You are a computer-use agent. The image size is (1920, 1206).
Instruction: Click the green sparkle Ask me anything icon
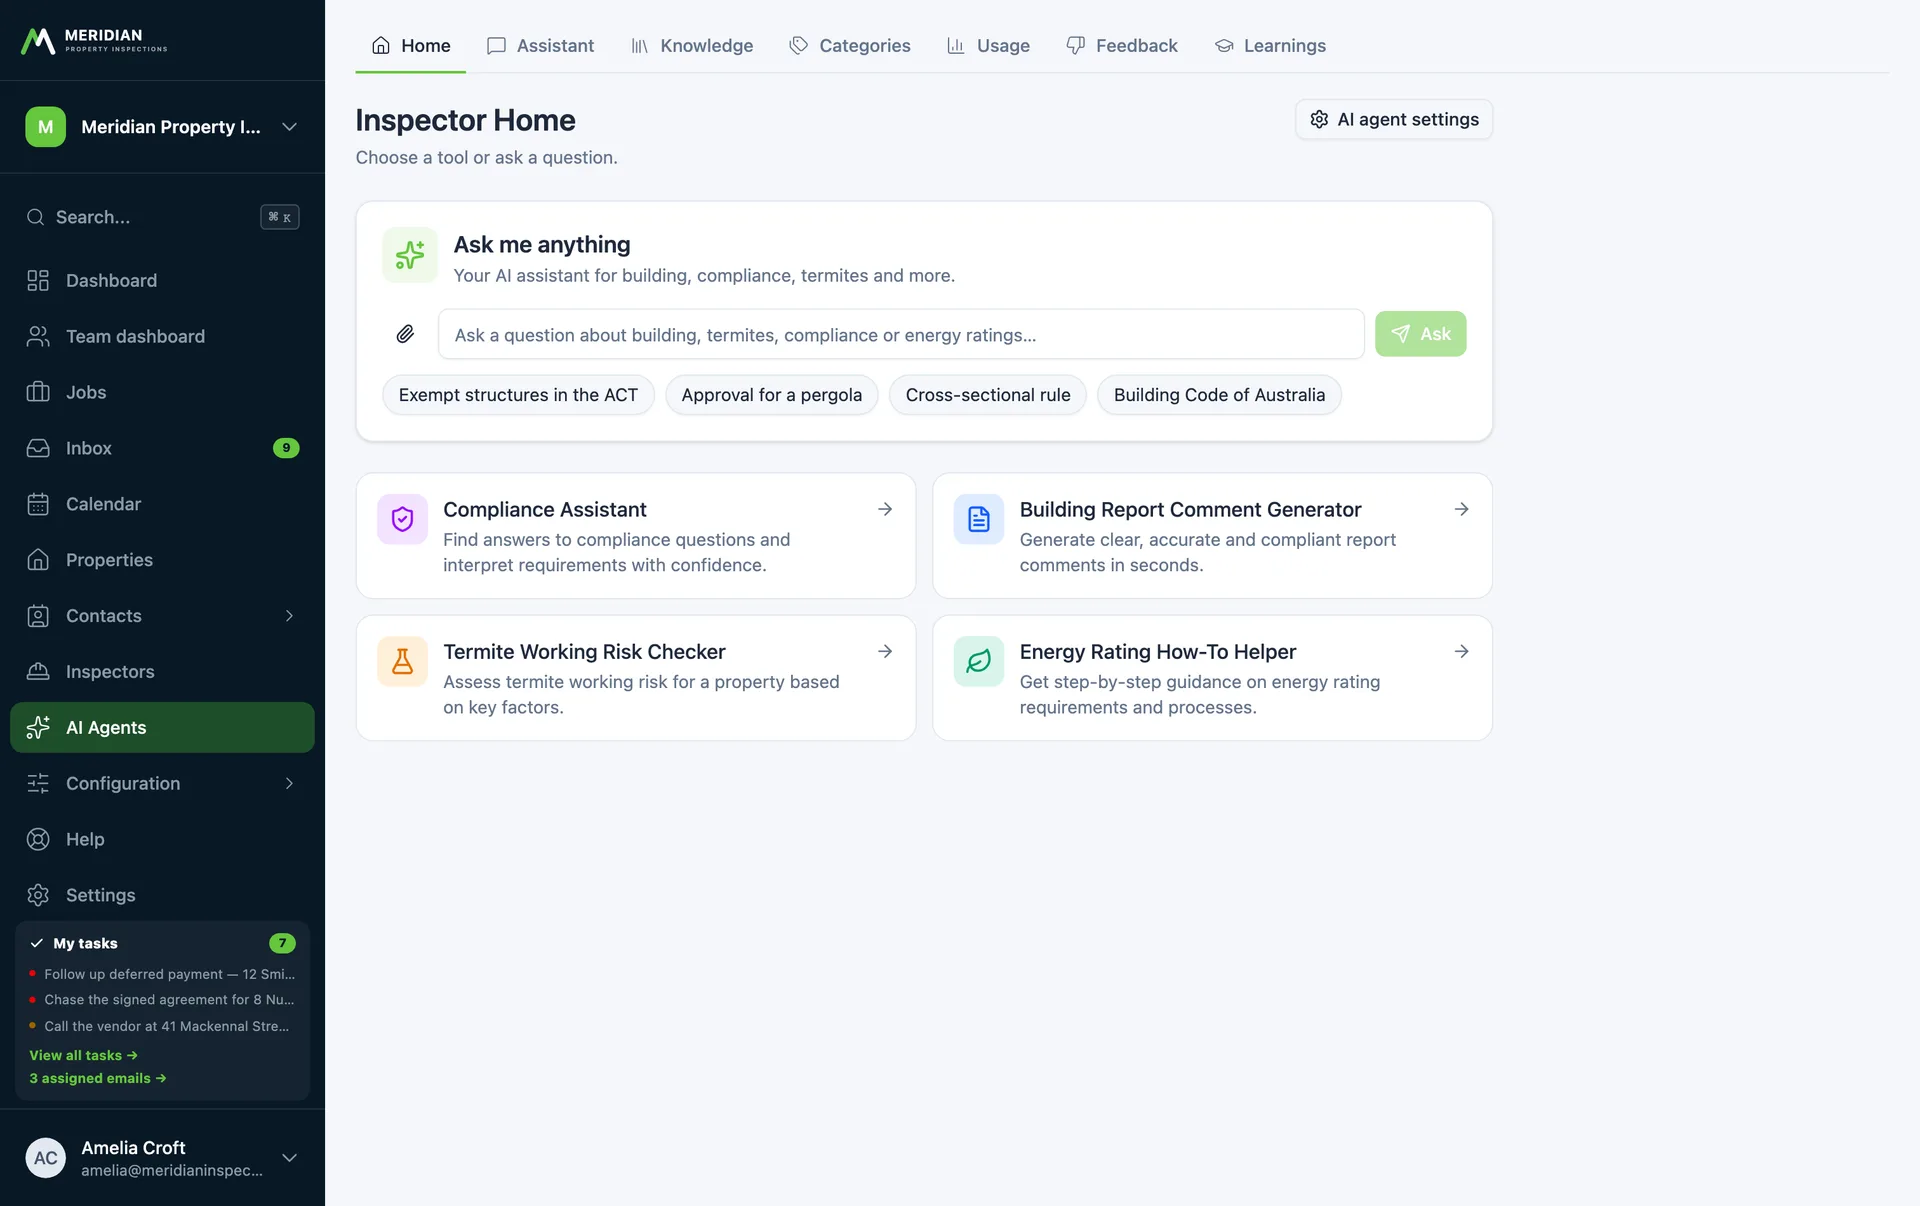point(410,255)
